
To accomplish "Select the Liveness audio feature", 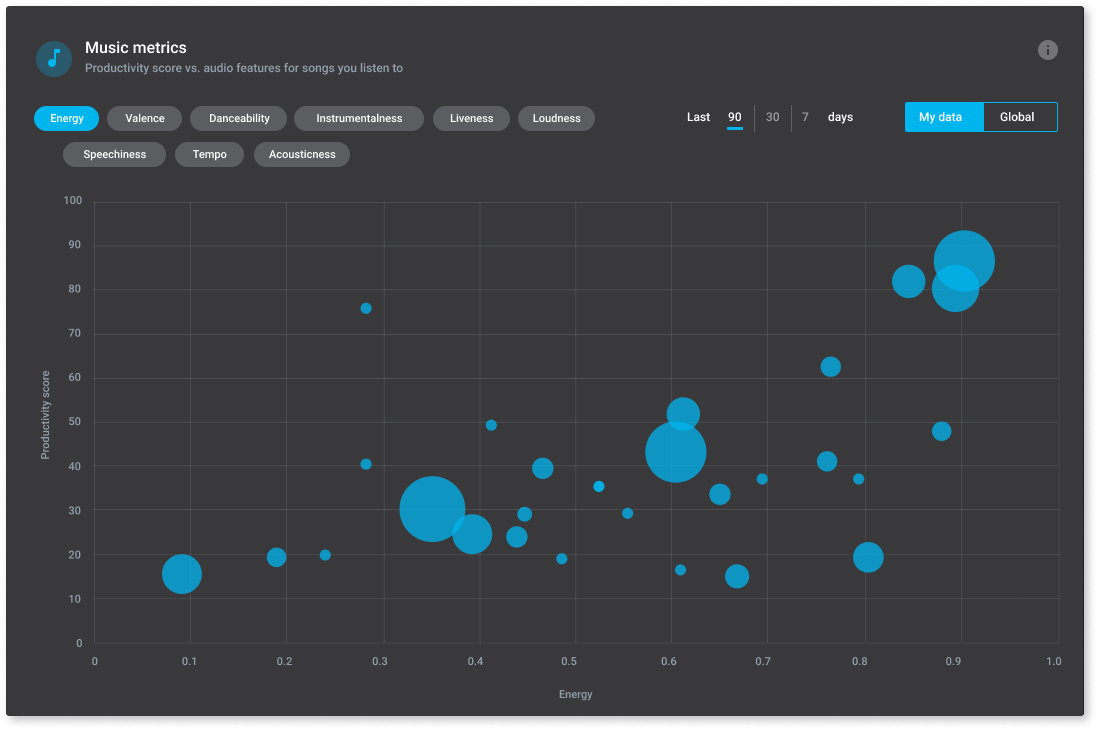I will coord(471,118).
